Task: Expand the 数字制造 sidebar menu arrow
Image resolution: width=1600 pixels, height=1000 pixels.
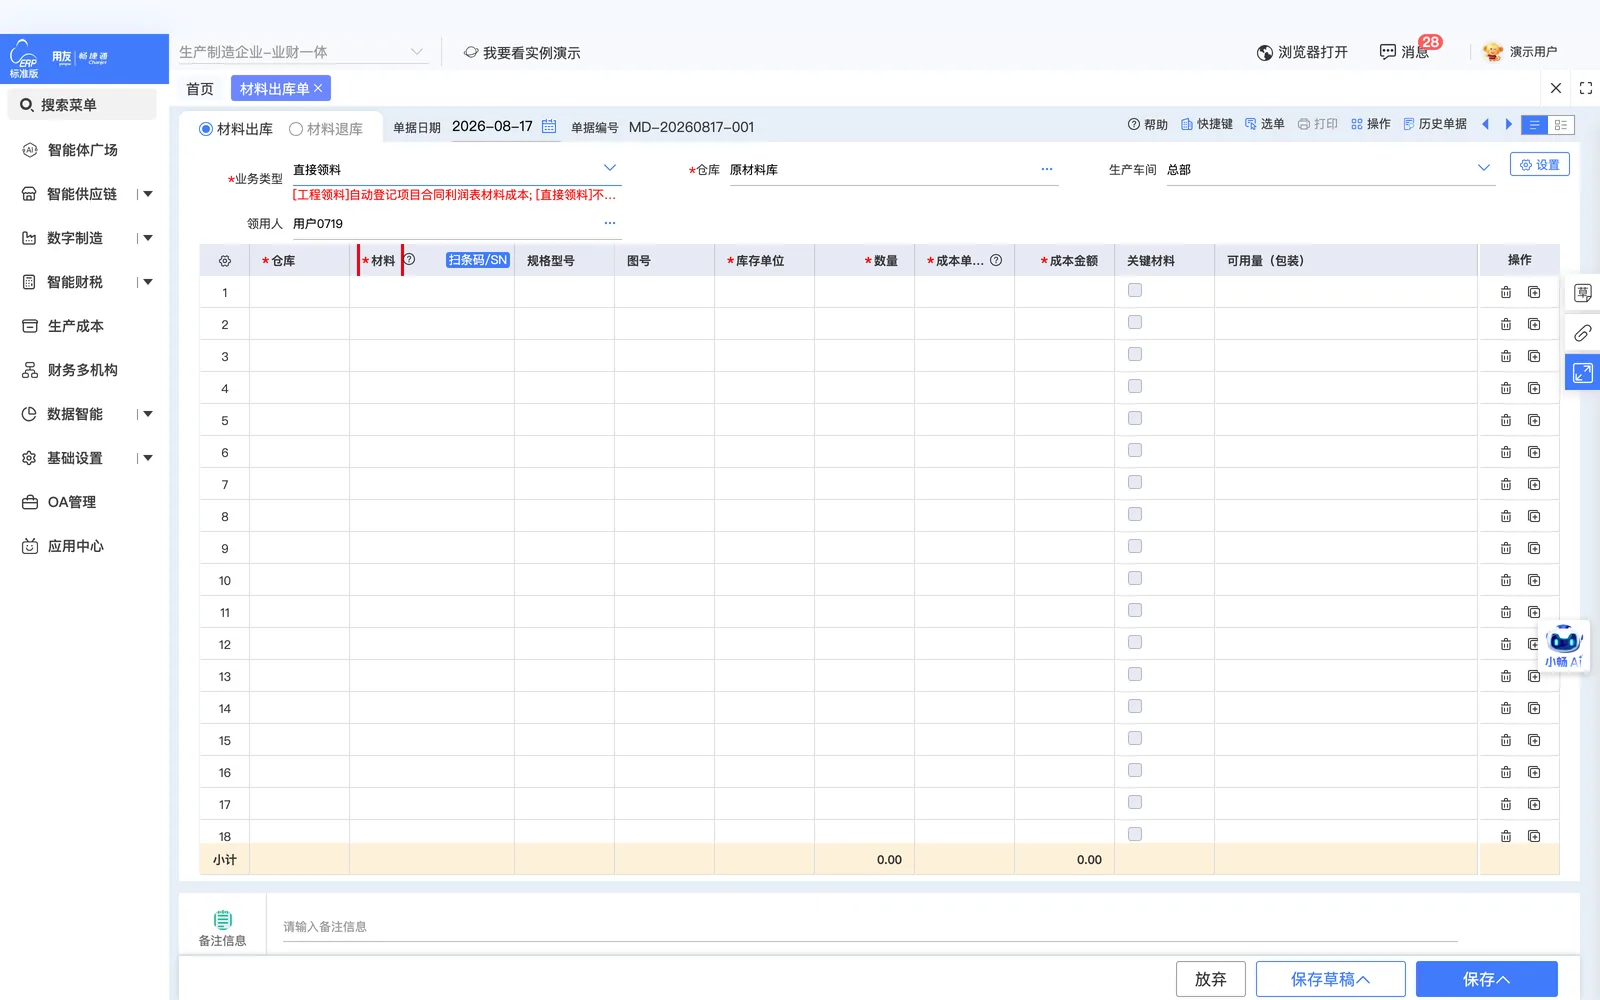Action: click(148, 238)
